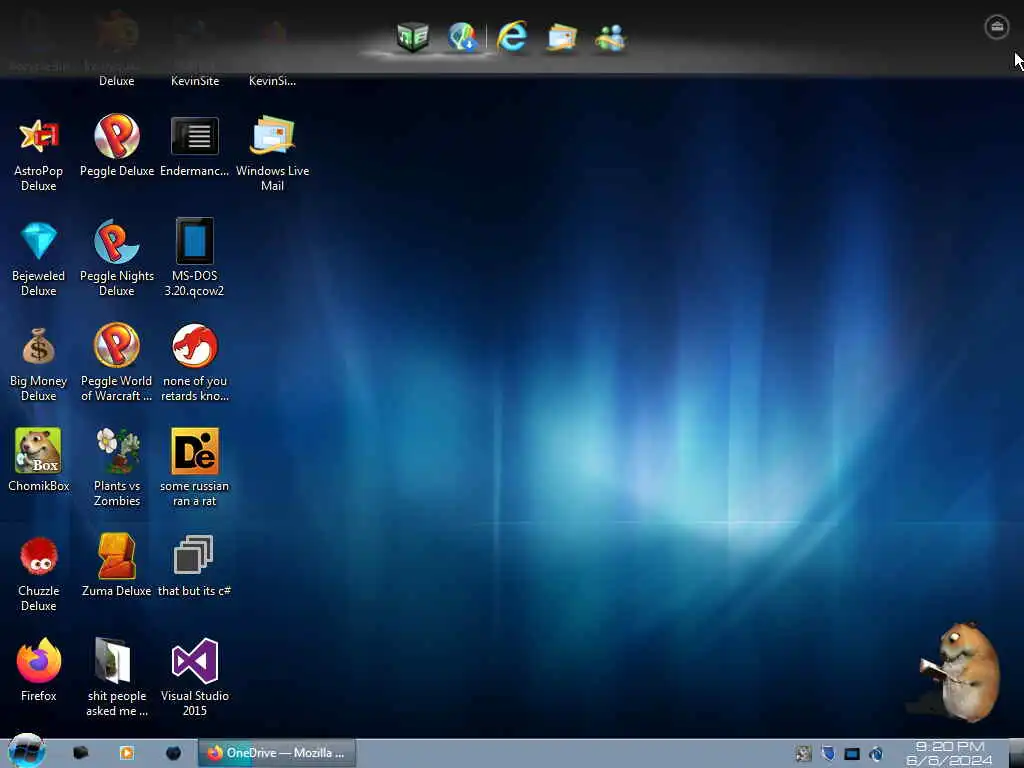Screen dimensions: 1024x768
Task: Open Internet Explorer from the top dock
Action: 512,37
